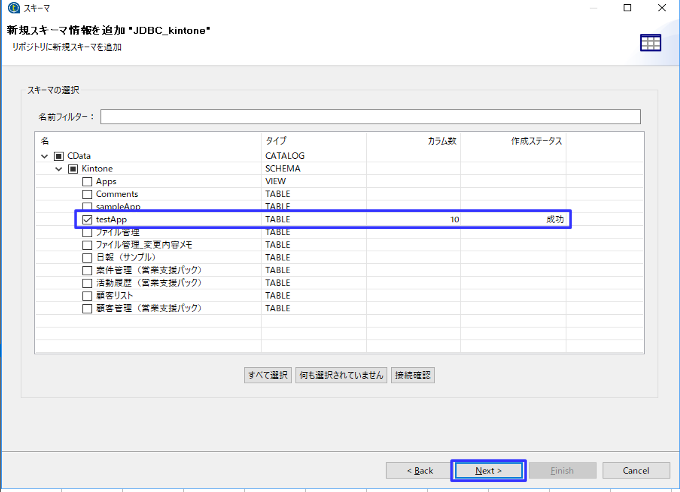
Task: Toggle the CData catalog checkbox
Action: 59,156
